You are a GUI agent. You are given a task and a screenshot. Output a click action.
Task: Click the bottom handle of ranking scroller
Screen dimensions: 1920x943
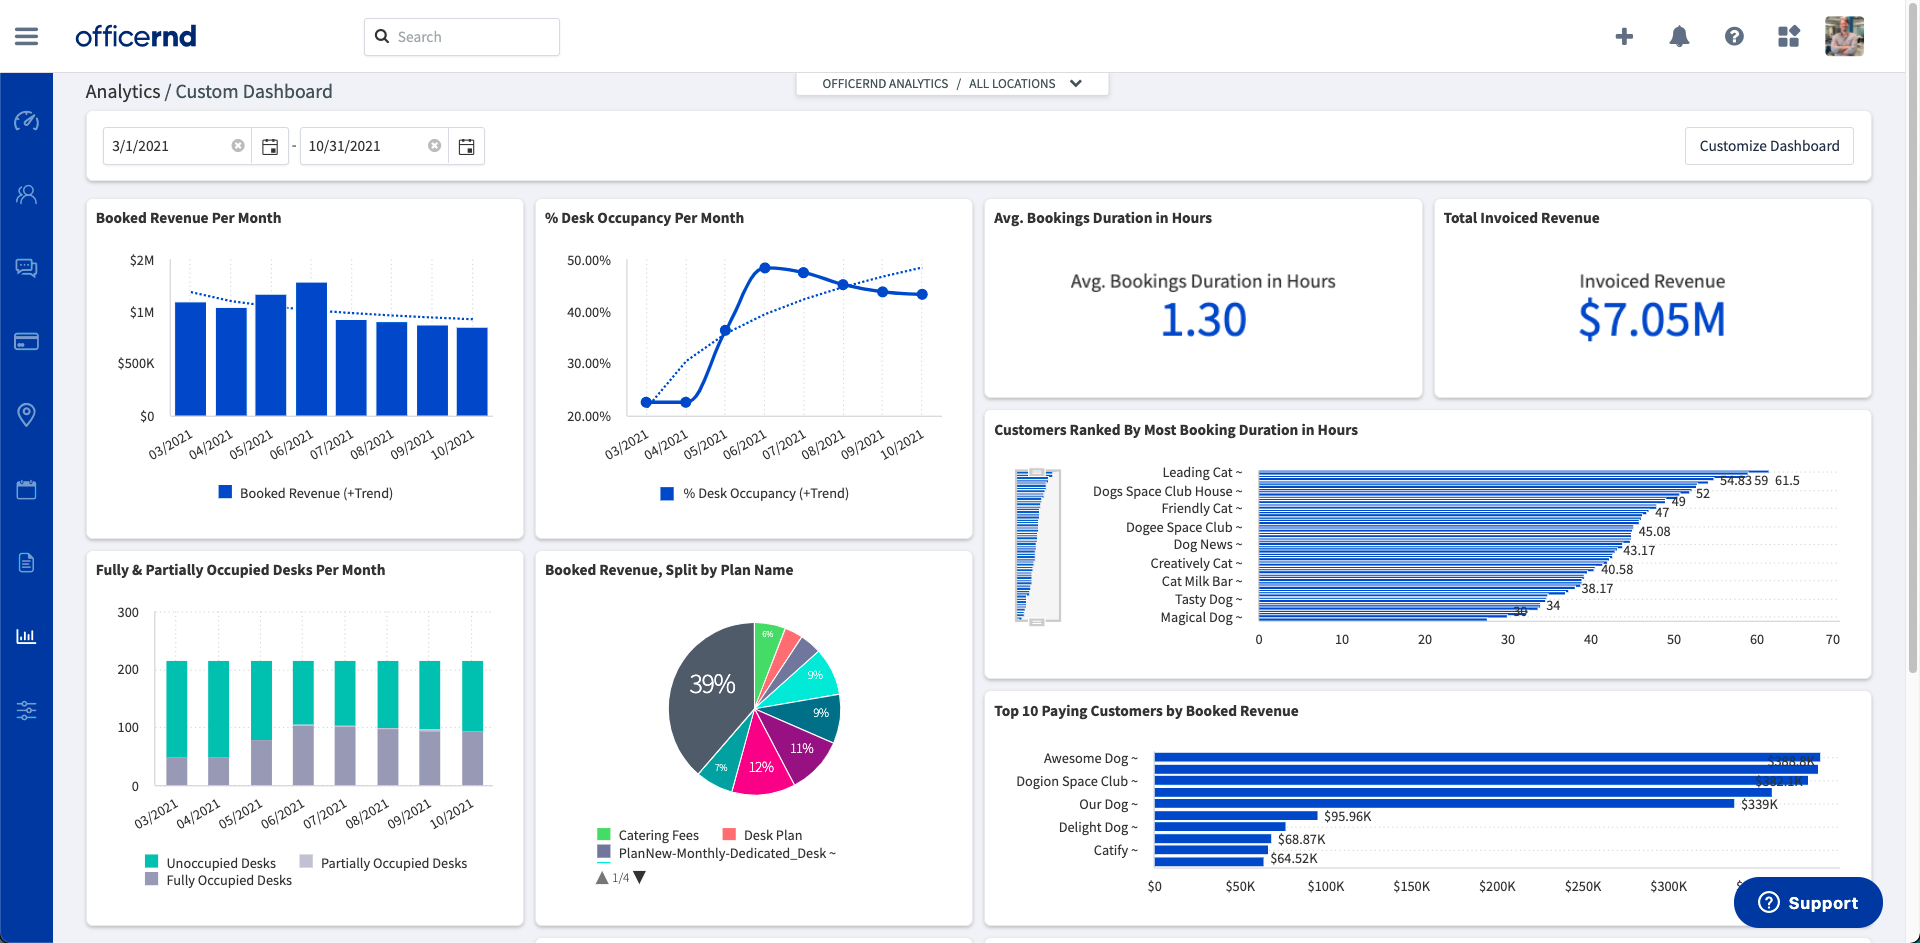(1037, 622)
